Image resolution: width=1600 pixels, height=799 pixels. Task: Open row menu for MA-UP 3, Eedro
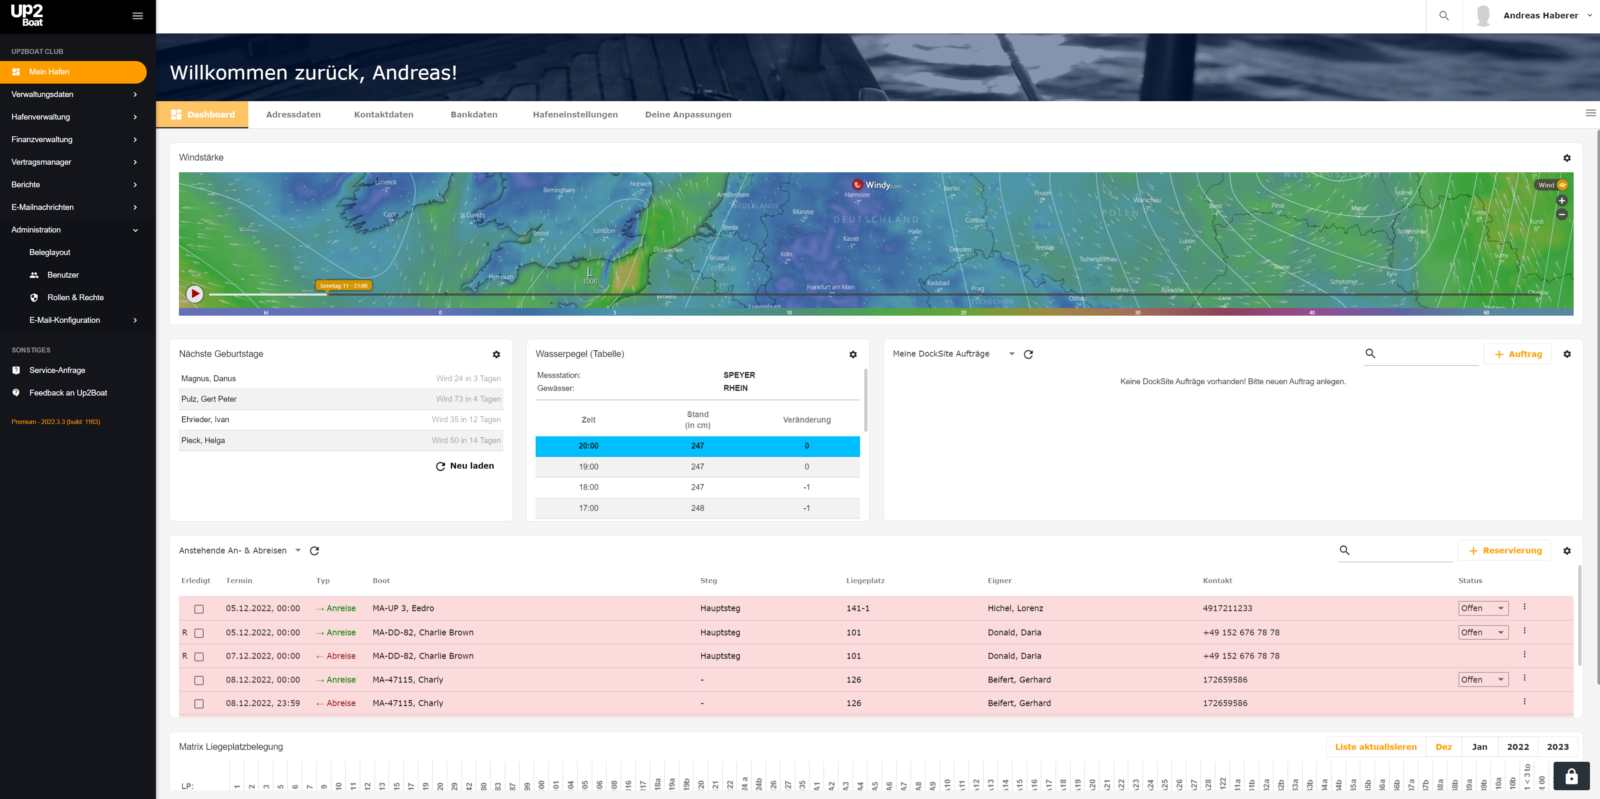tap(1525, 607)
